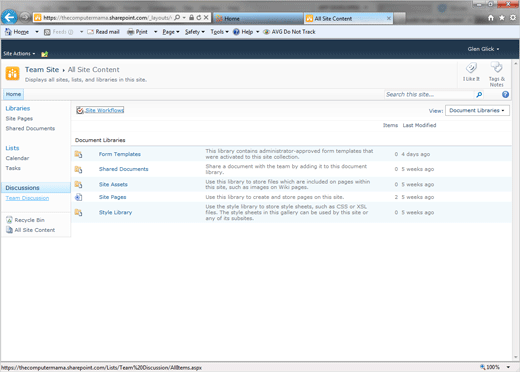Stop loading with the X beside refresh
Screen dimensions: 520x372
tap(206, 17)
